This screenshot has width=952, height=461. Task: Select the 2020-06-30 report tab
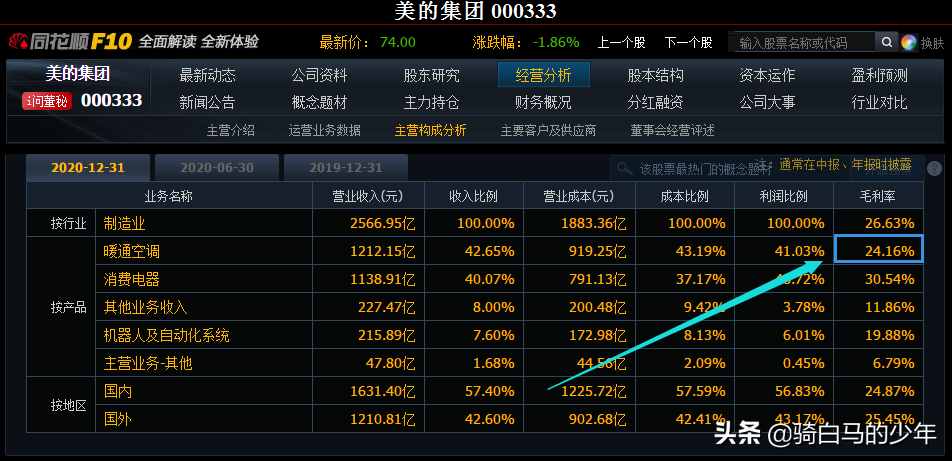click(x=217, y=168)
